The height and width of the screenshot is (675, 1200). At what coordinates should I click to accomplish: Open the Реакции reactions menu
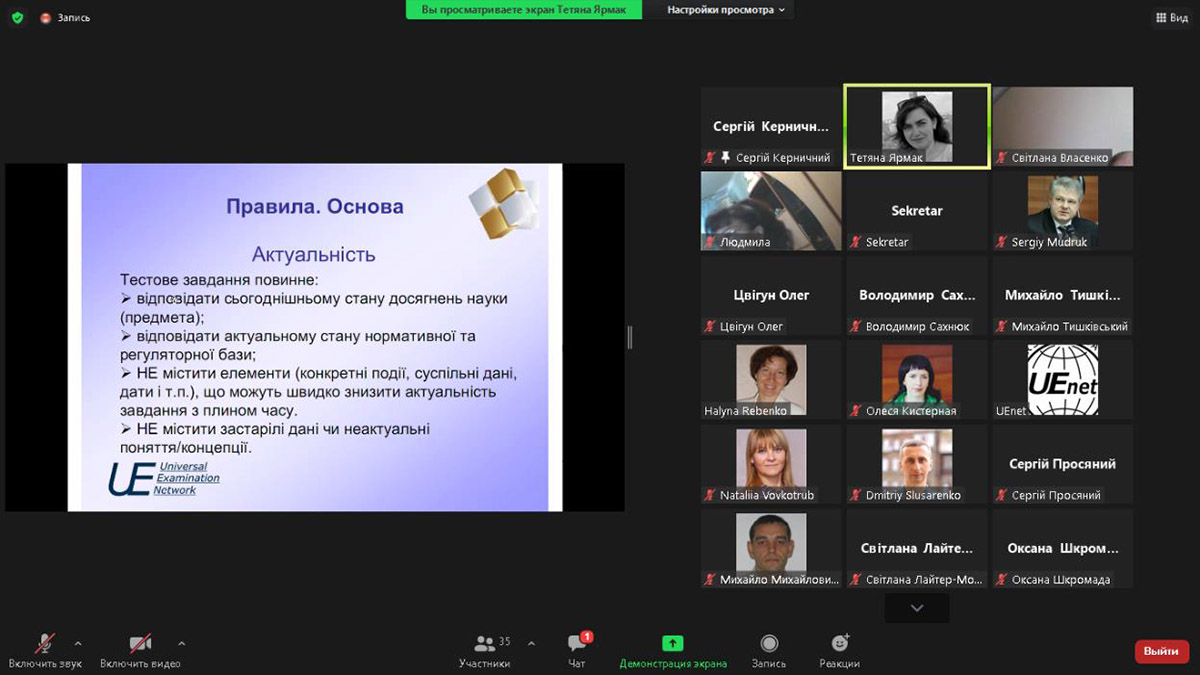[x=839, y=649]
